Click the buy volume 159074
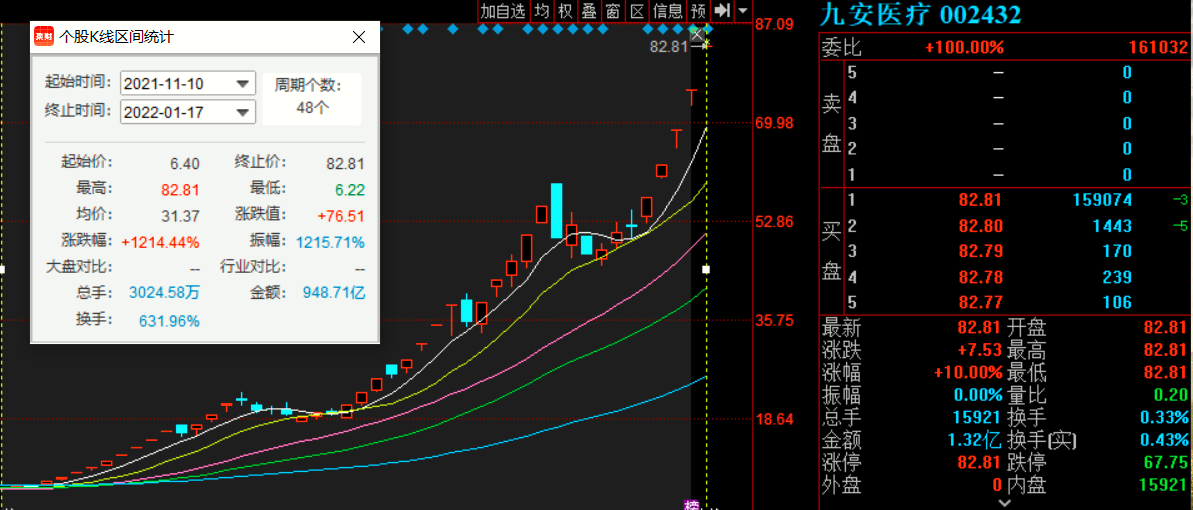Image resolution: width=1193 pixels, height=510 pixels. coord(1103,201)
